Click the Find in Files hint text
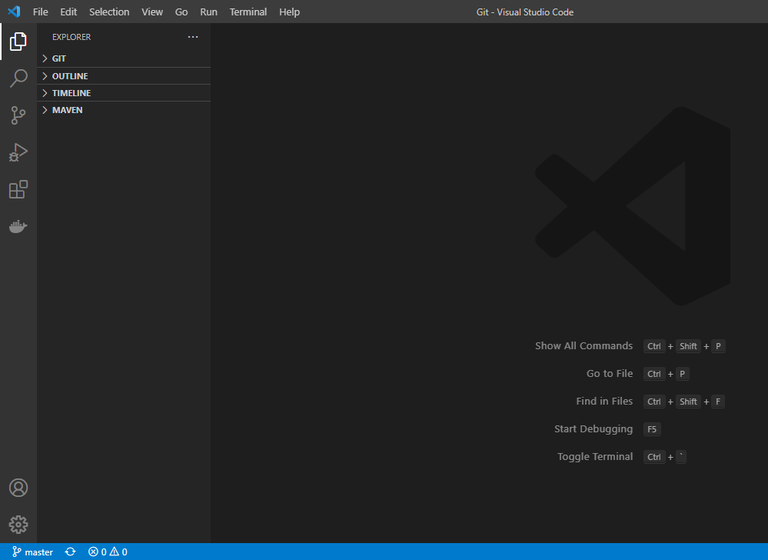 point(604,401)
